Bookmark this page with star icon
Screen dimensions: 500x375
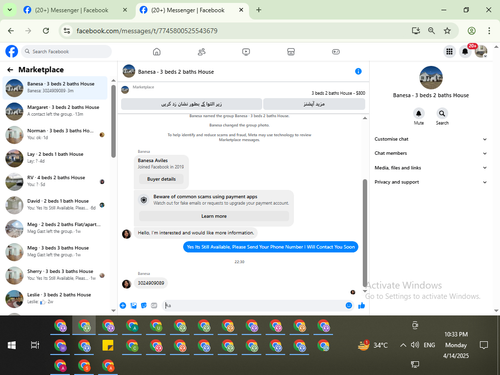[447, 31]
